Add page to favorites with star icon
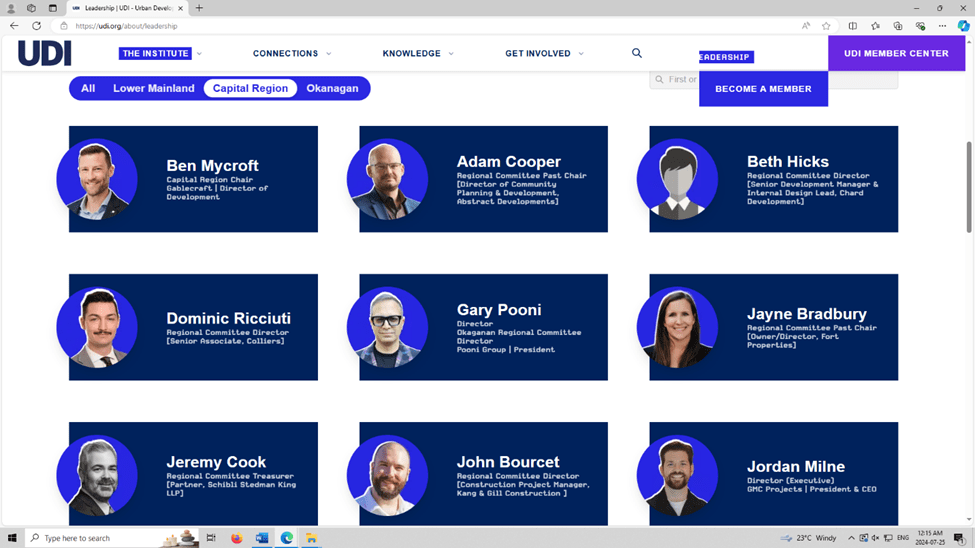 click(826, 26)
